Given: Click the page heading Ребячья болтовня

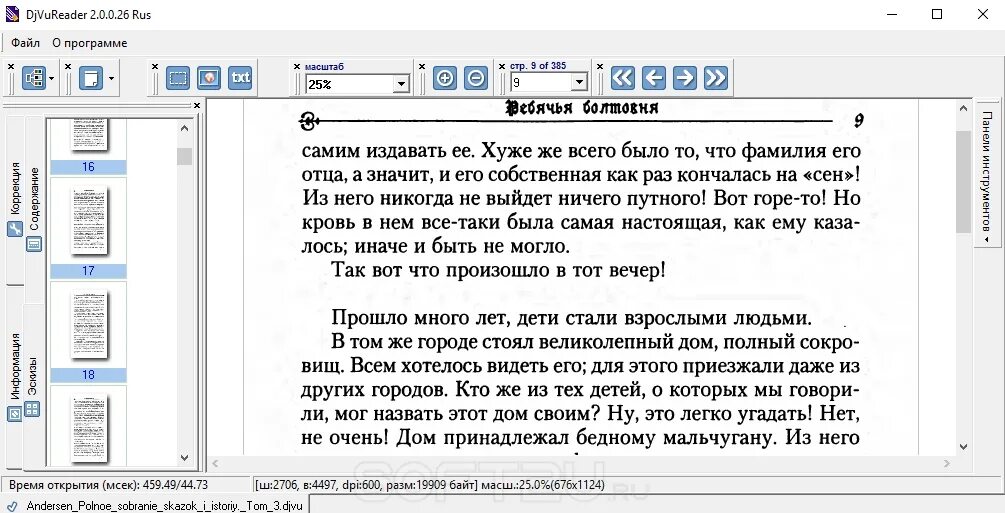Looking at the screenshot, I should tap(582, 107).
